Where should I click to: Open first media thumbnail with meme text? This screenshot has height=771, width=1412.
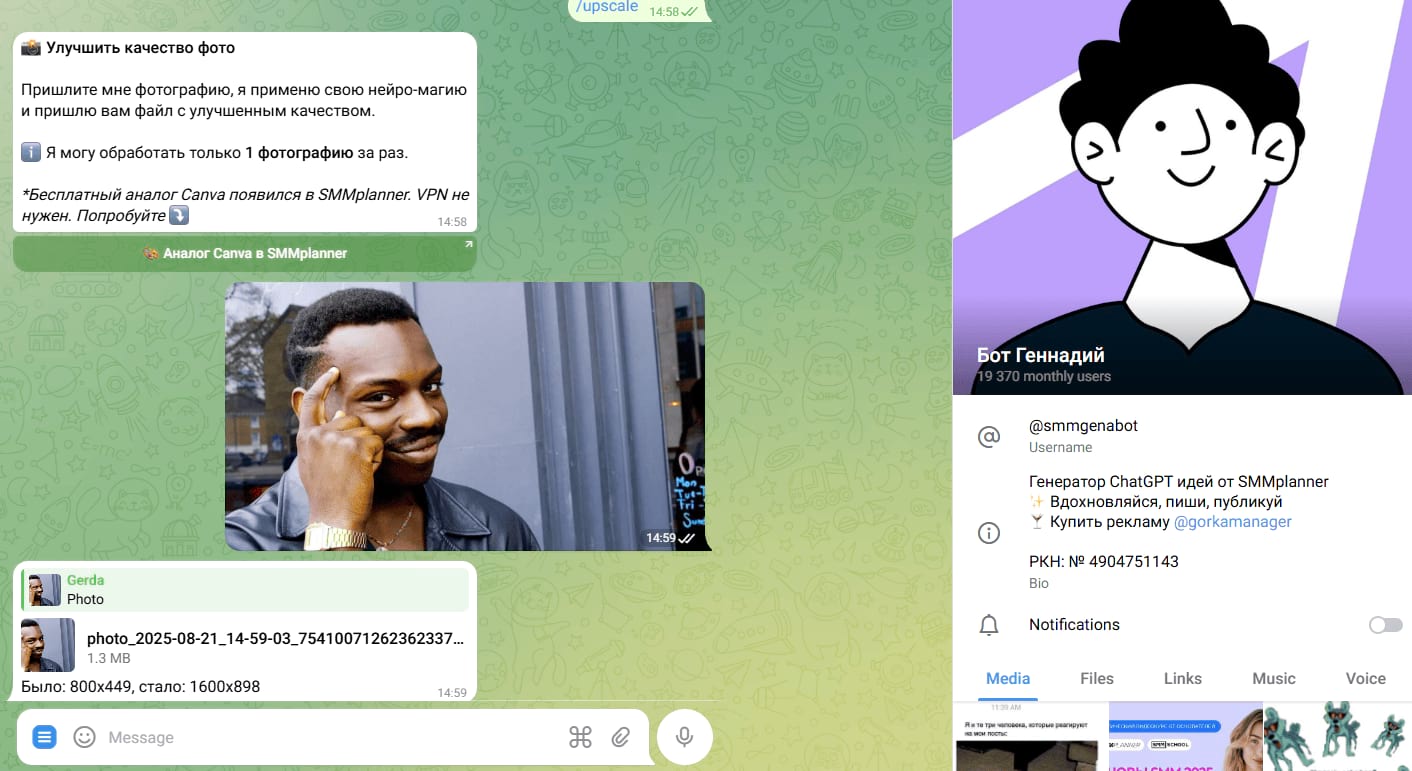[1031, 736]
